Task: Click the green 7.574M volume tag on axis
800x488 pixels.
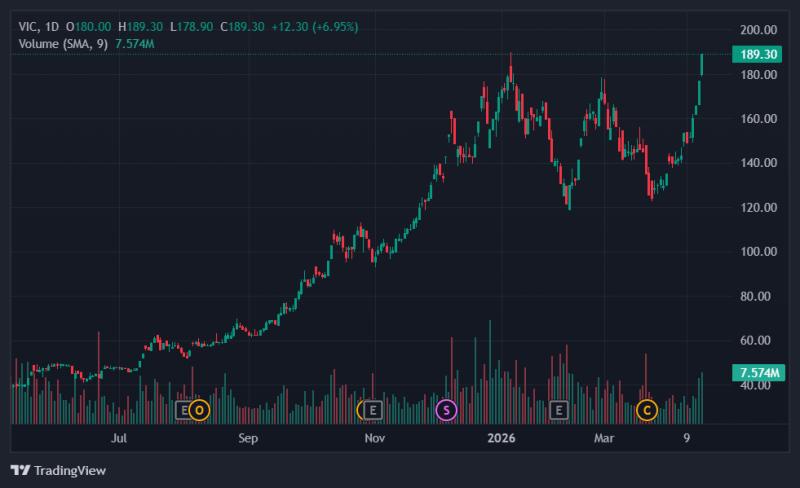Action: [x=758, y=373]
